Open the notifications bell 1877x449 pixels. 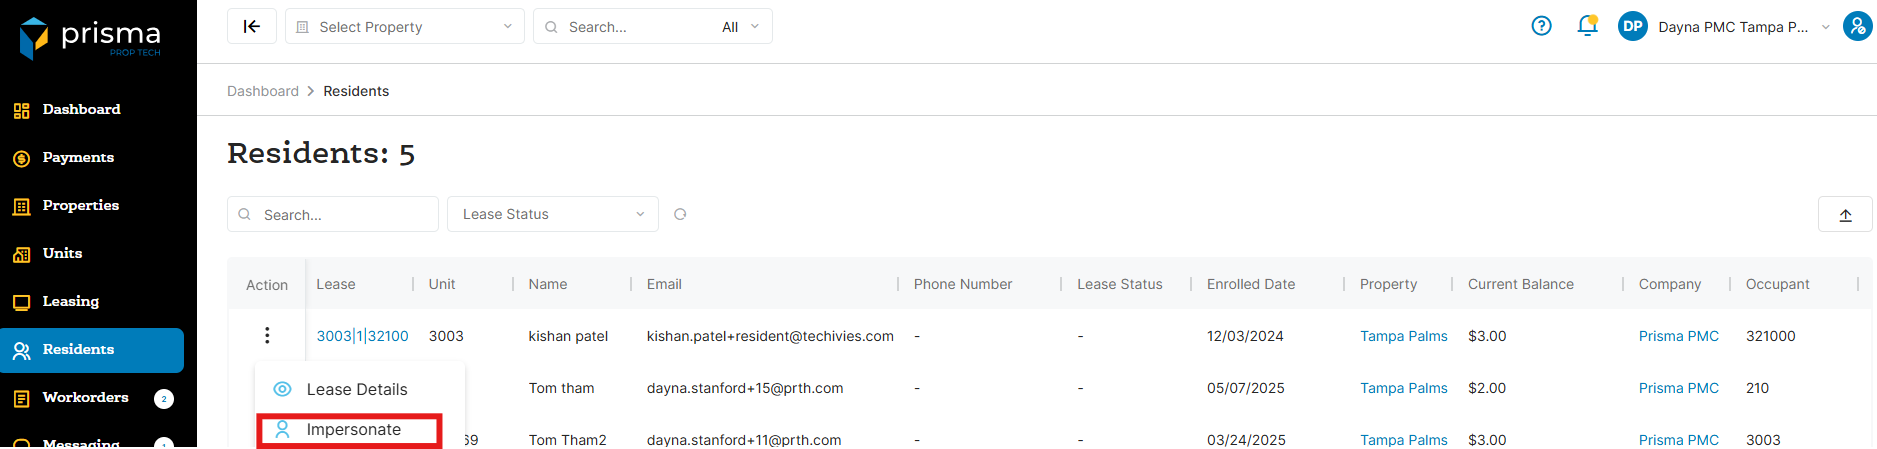(1587, 26)
